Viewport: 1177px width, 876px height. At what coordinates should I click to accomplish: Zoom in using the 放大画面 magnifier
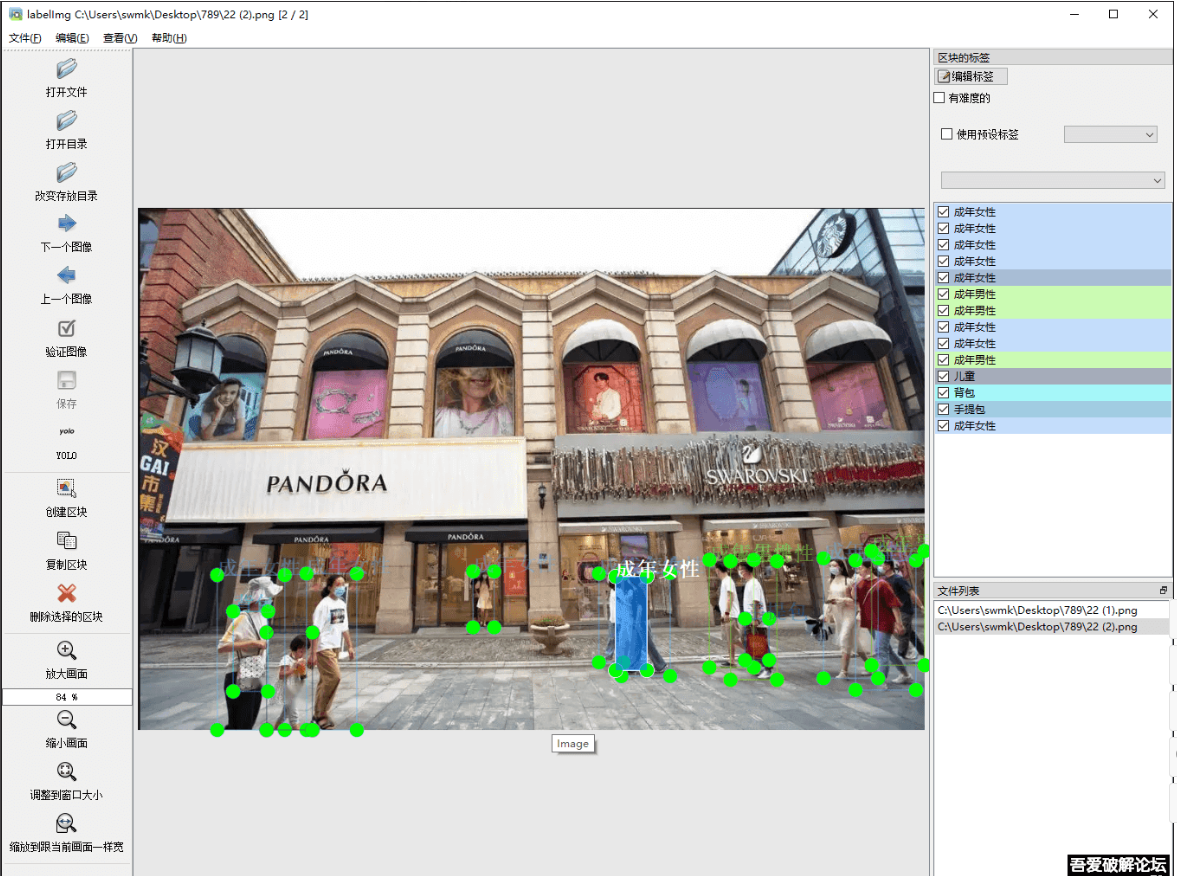pyautogui.click(x=66, y=650)
